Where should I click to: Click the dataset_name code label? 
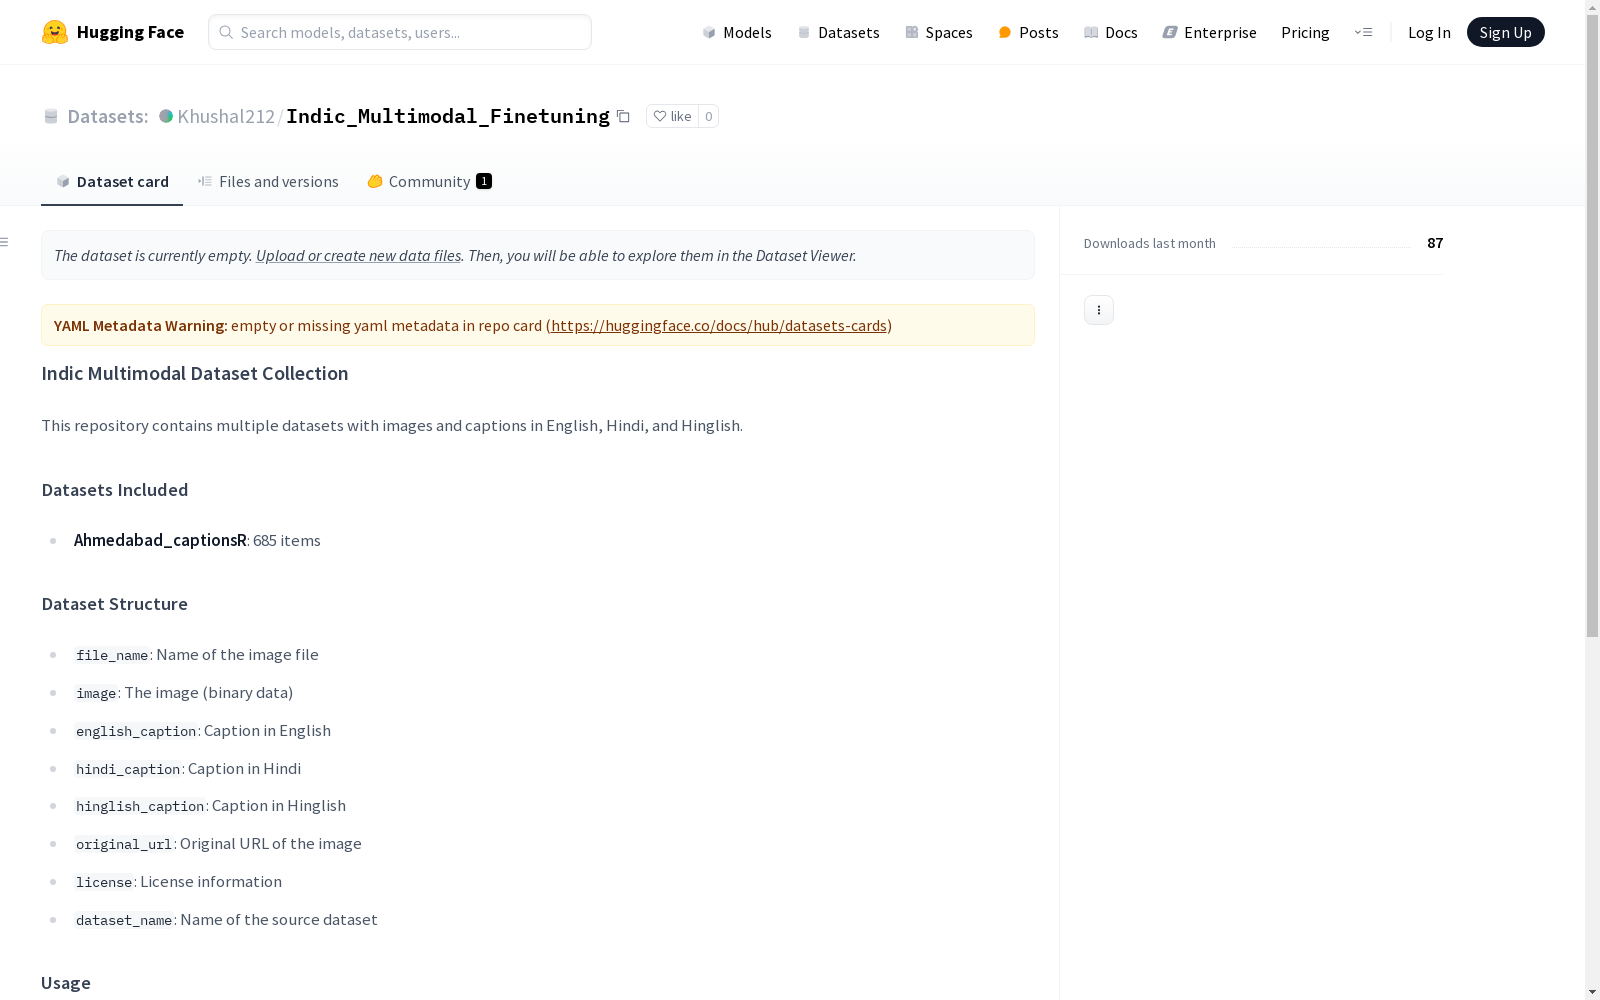coord(124,920)
